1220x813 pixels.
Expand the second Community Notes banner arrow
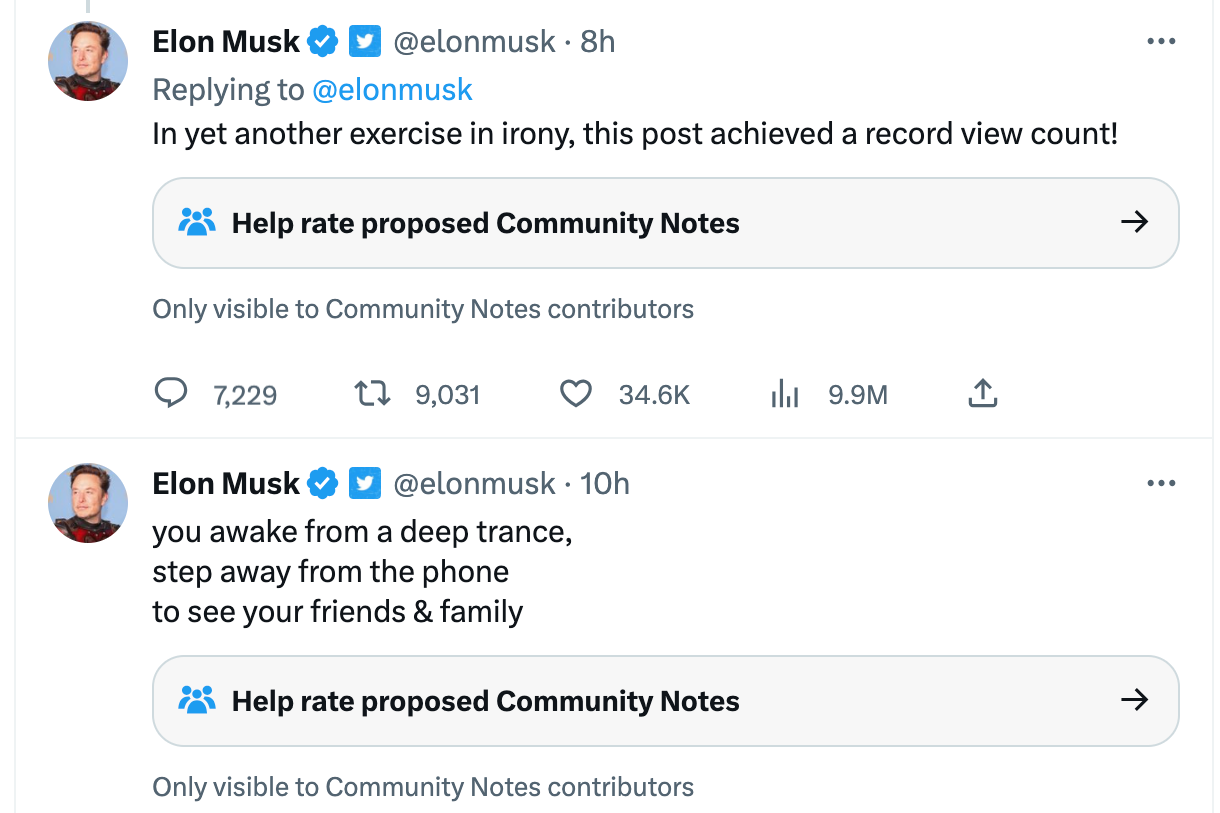1135,701
